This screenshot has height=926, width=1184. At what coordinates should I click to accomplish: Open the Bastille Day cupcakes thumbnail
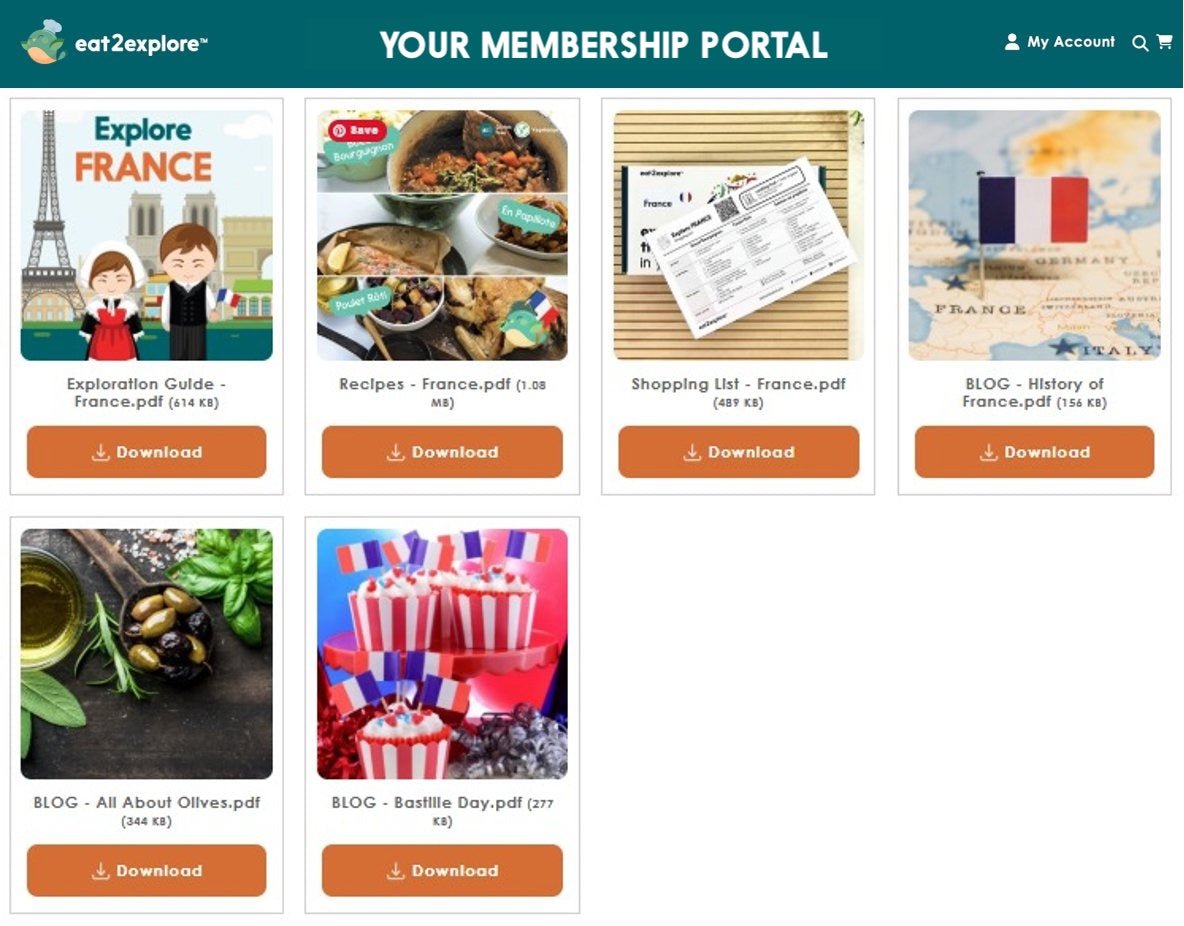[442, 653]
